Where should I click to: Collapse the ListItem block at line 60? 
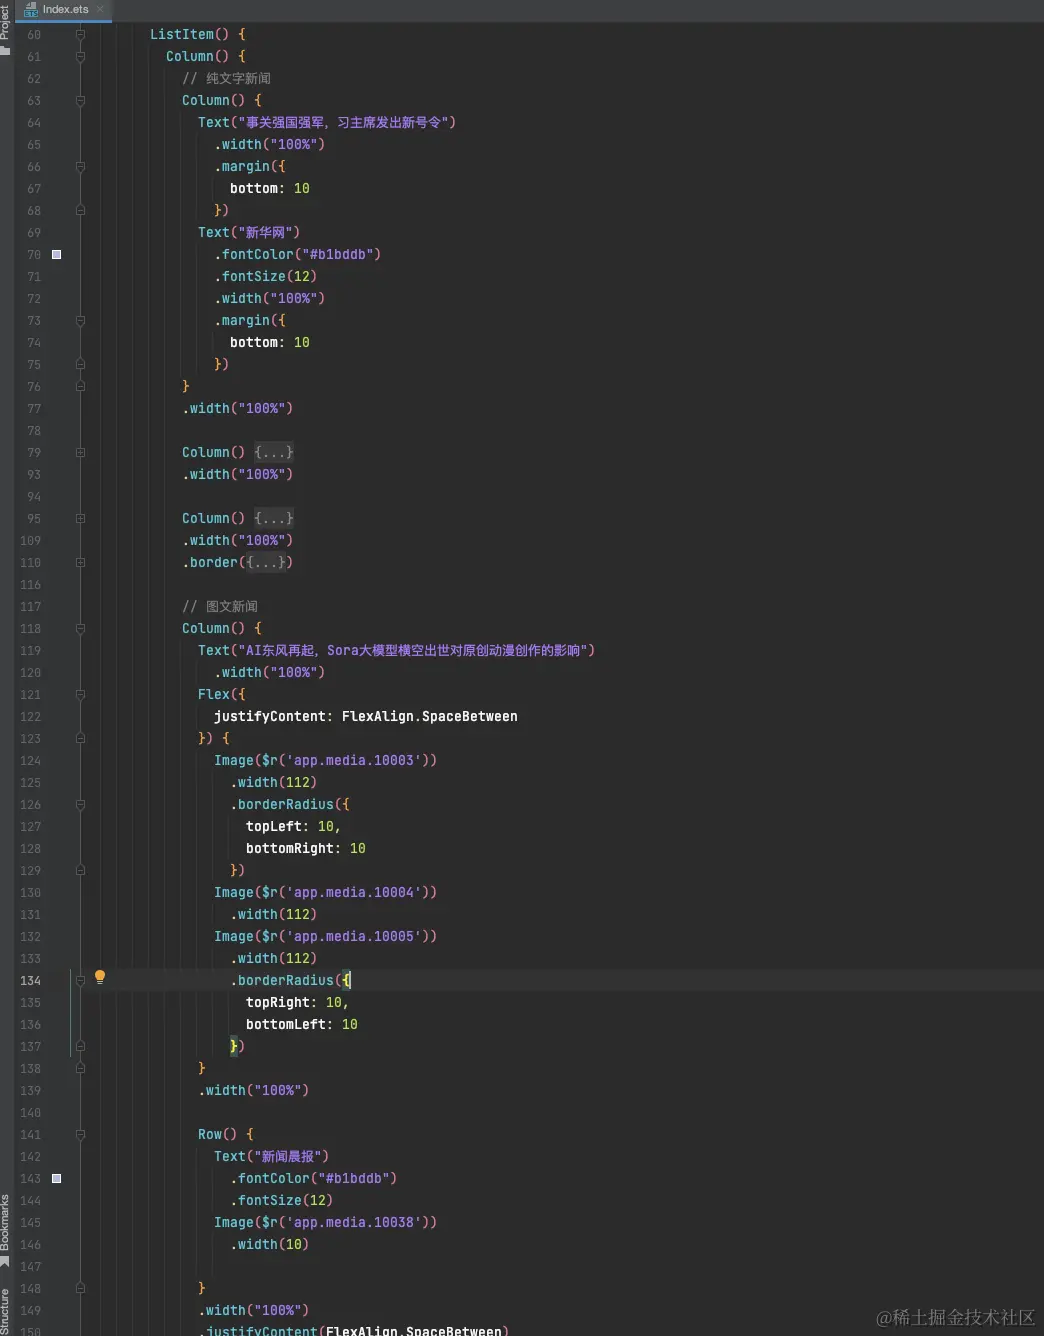[80, 34]
